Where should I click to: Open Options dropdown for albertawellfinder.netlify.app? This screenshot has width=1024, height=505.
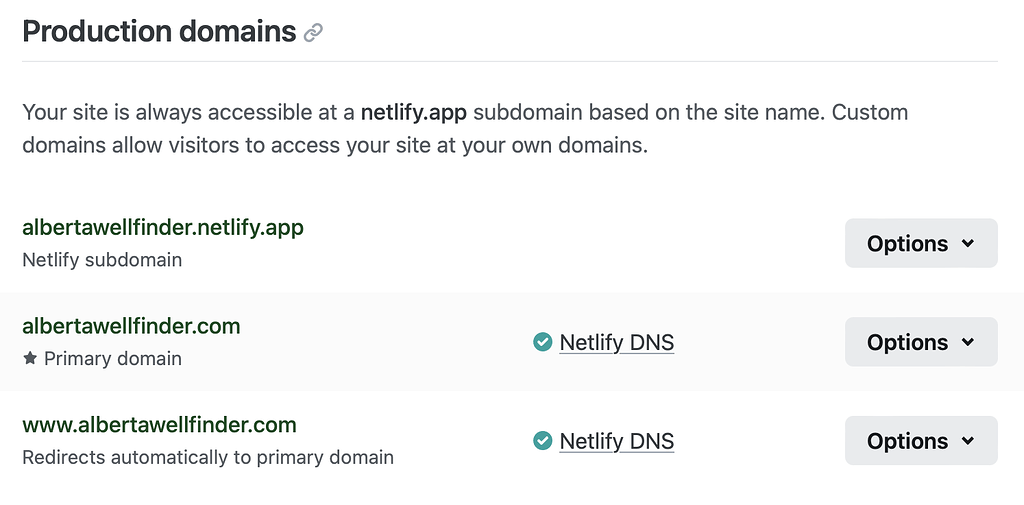point(921,243)
